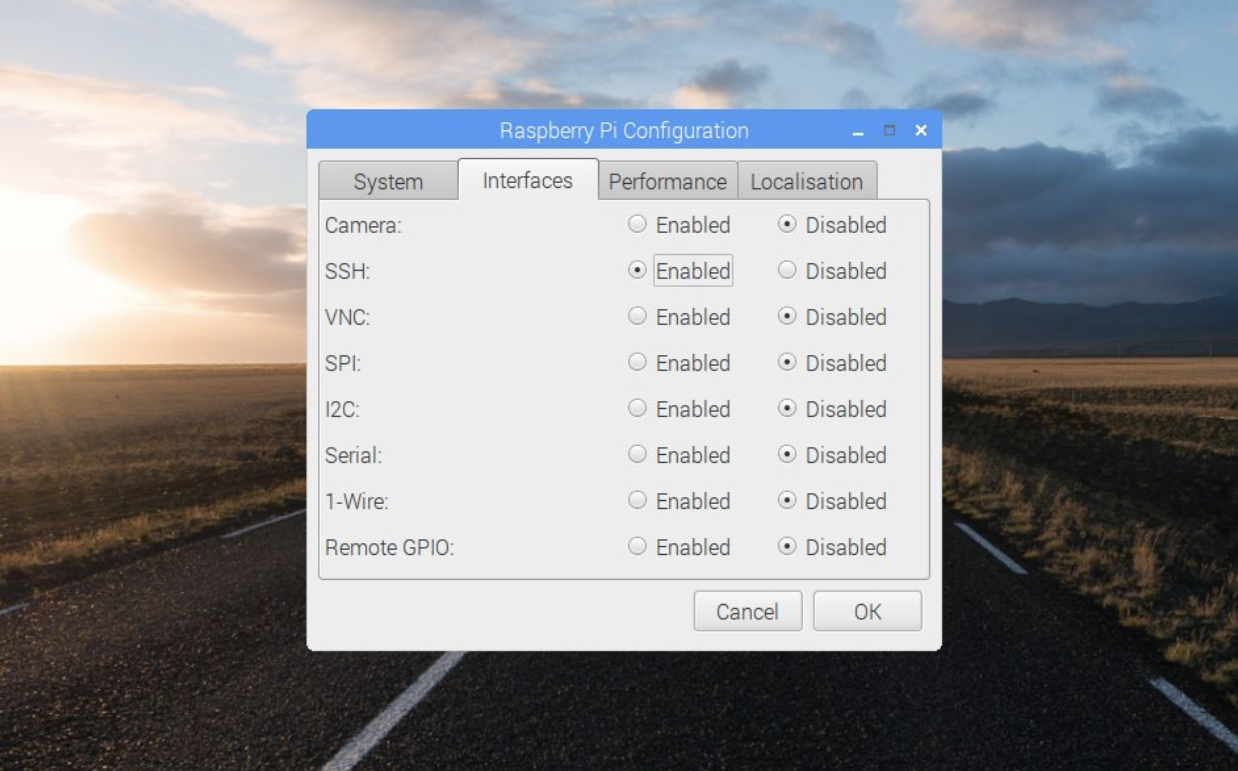The width and height of the screenshot is (1238, 771).
Task: Select Disabled for 1-Wire
Action: click(832, 501)
